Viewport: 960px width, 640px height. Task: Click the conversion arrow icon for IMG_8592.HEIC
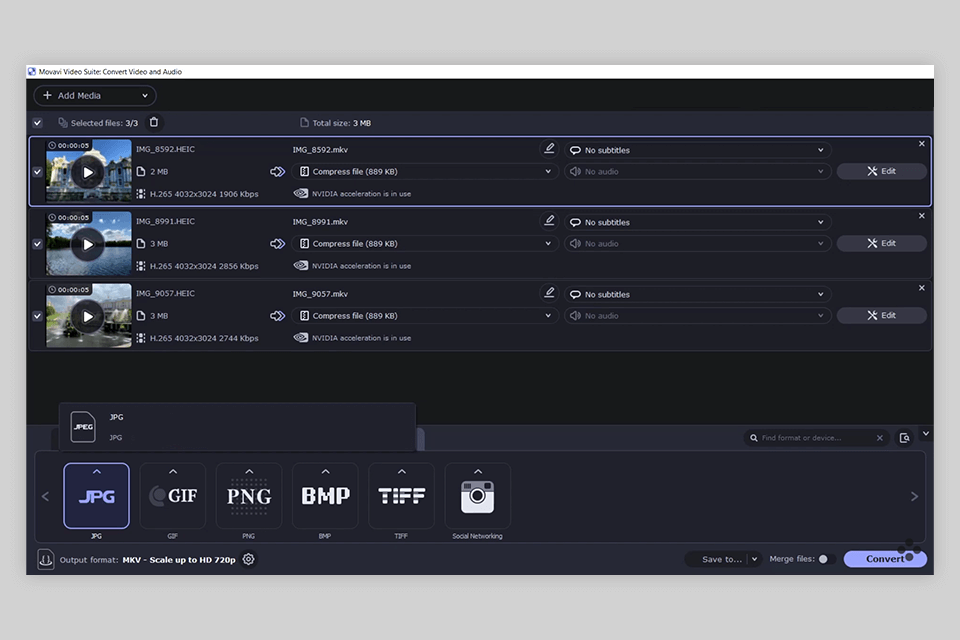277,171
